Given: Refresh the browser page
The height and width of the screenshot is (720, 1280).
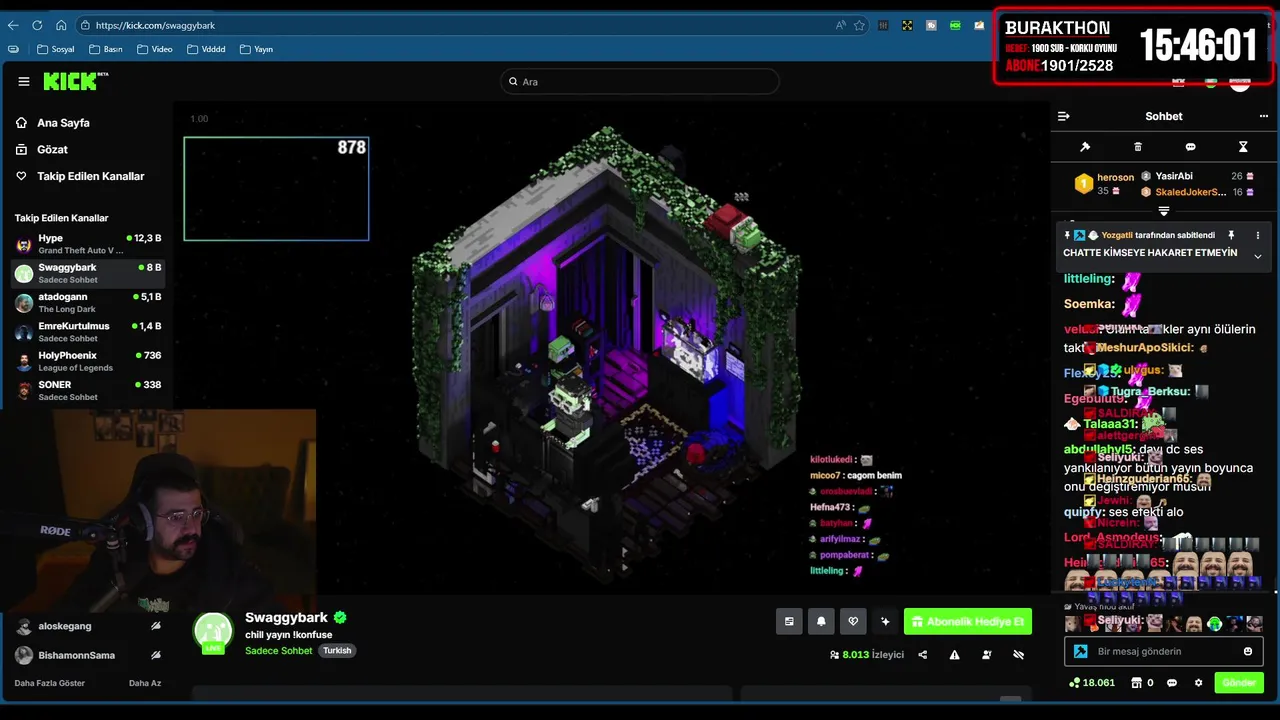Looking at the screenshot, I should [37, 25].
